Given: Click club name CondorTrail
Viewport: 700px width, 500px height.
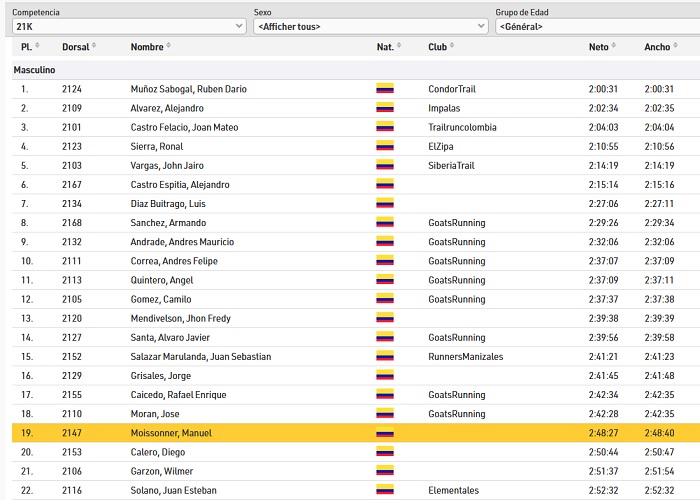Looking at the screenshot, I should click(x=451, y=89).
